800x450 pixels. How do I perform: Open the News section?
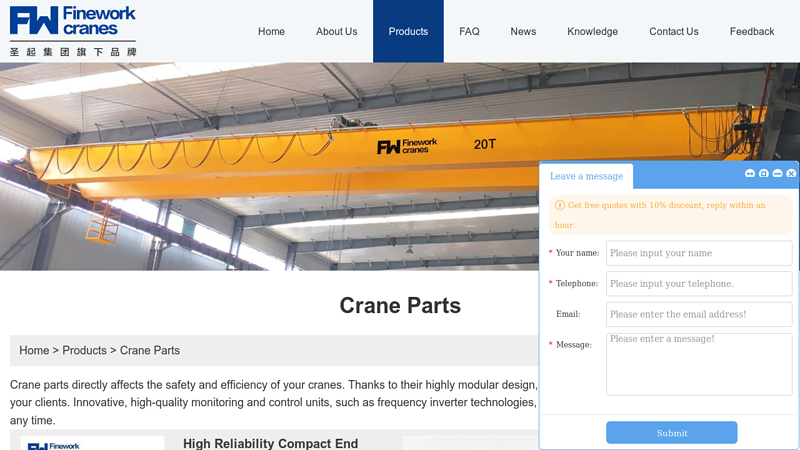click(523, 32)
